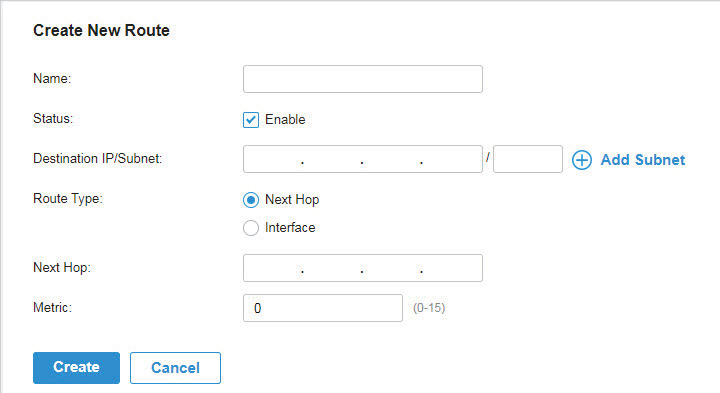Click second octet of Next Hop address field
Viewport: 720px width, 393px height.
[x=332, y=268]
